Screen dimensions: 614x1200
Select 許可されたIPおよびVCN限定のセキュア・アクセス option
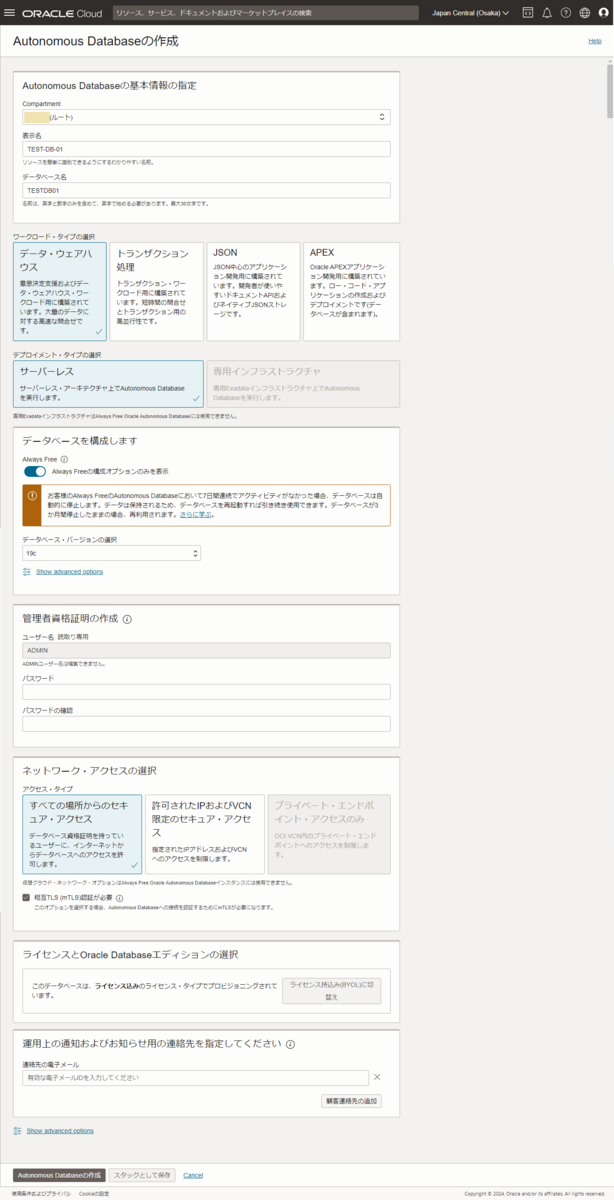click(x=205, y=834)
